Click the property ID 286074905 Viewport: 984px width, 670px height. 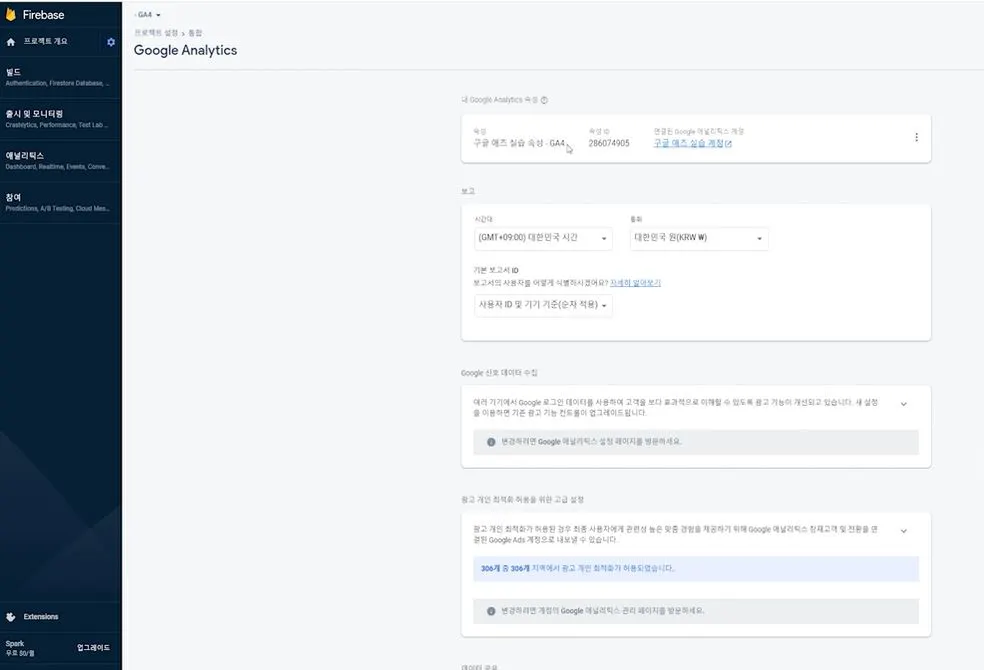(609, 144)
